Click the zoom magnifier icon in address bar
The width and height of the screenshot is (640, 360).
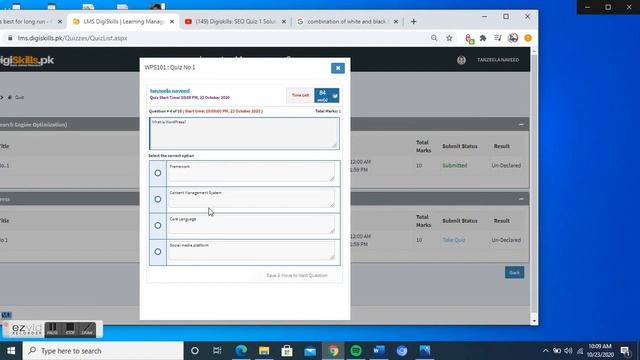click(x=434, y=38)
